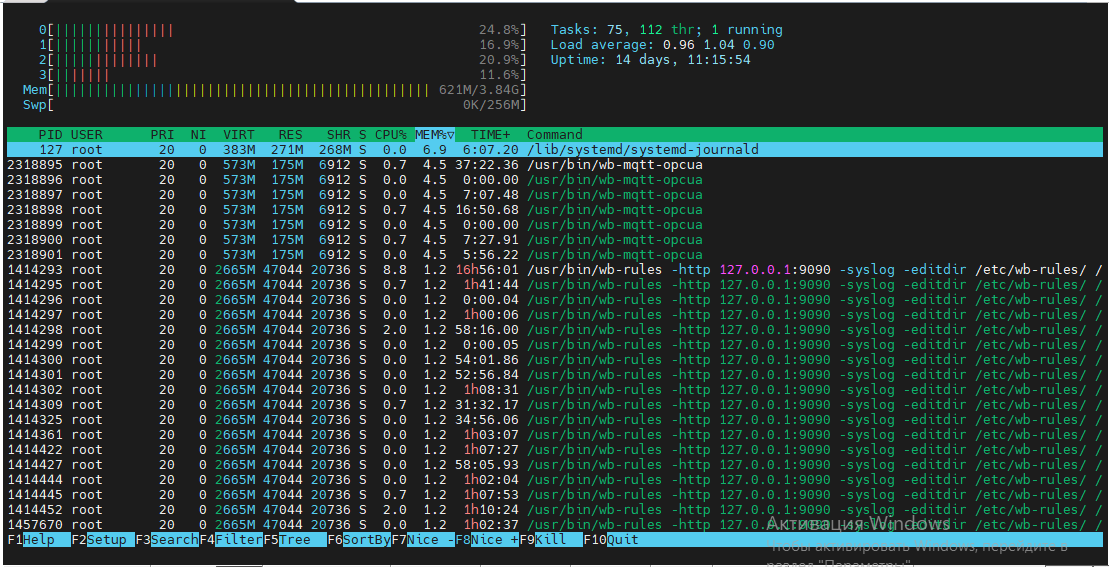Sort by the NI column header
Viewport: 1109px width, 567px height.
(x=198, y=134)
